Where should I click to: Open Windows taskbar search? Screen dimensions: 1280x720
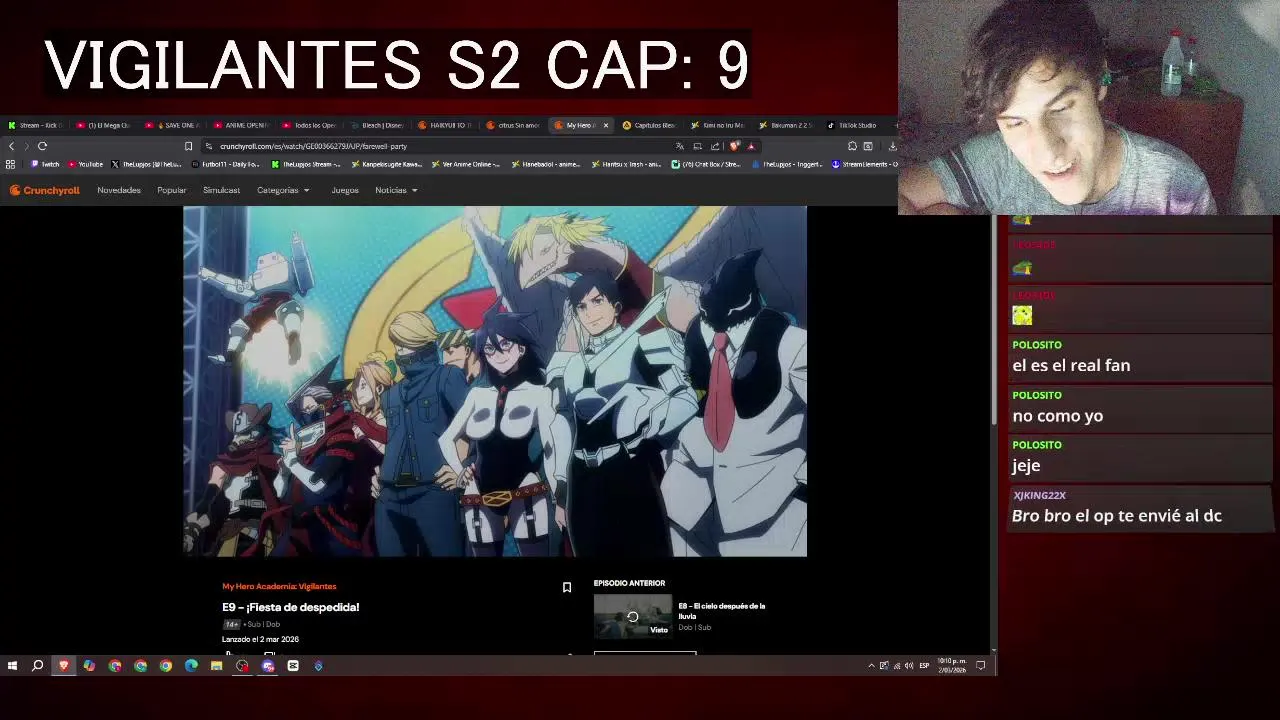pyautogui.click(x=37, y=666)
